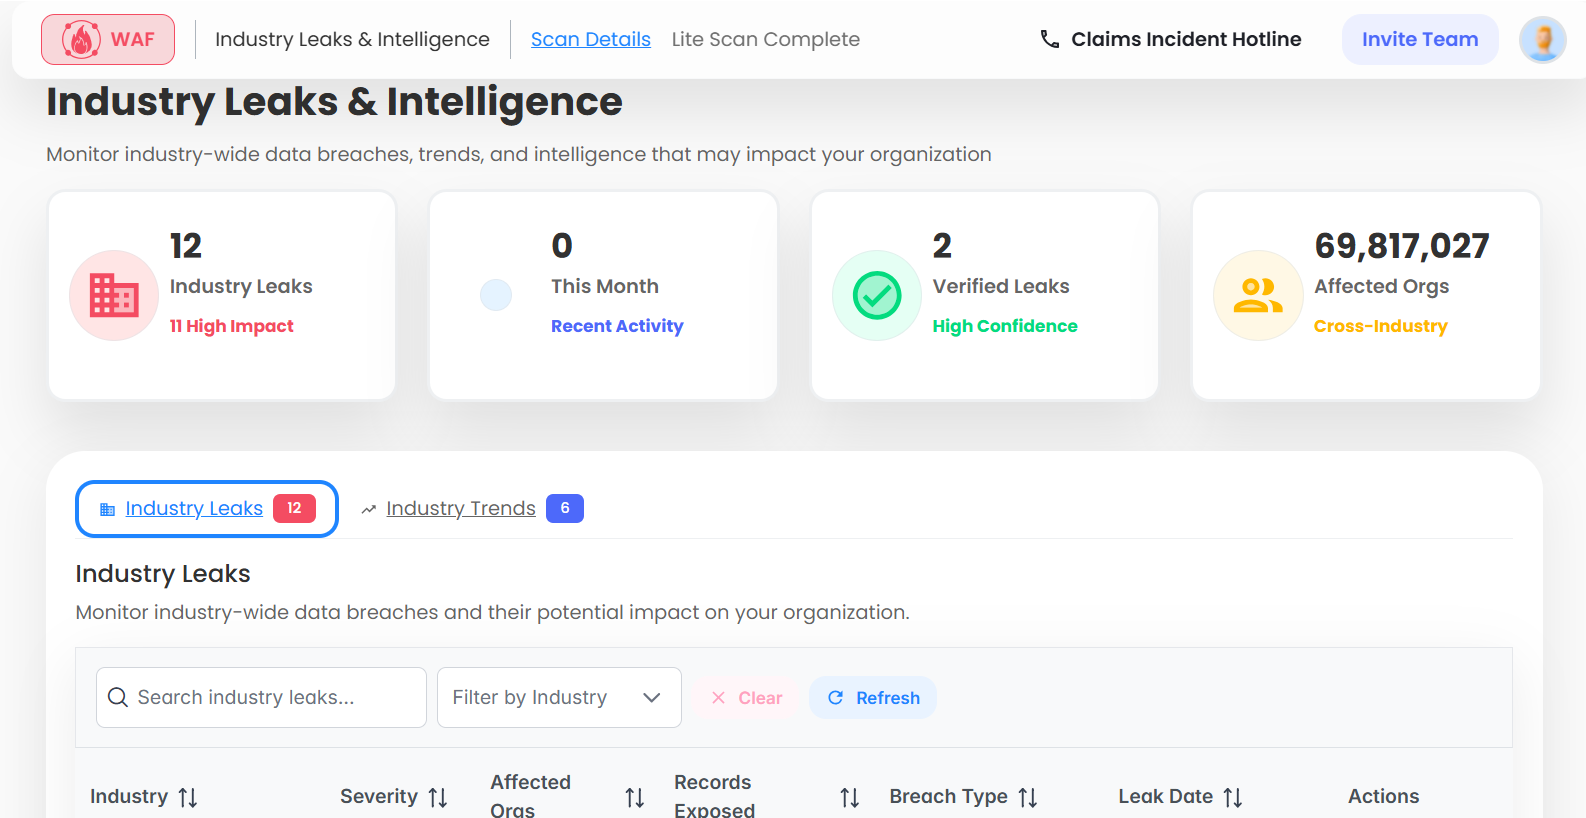Click the yellow people Affected Orgs icon
The image size is (1586, 818).
pos(1258,295)
